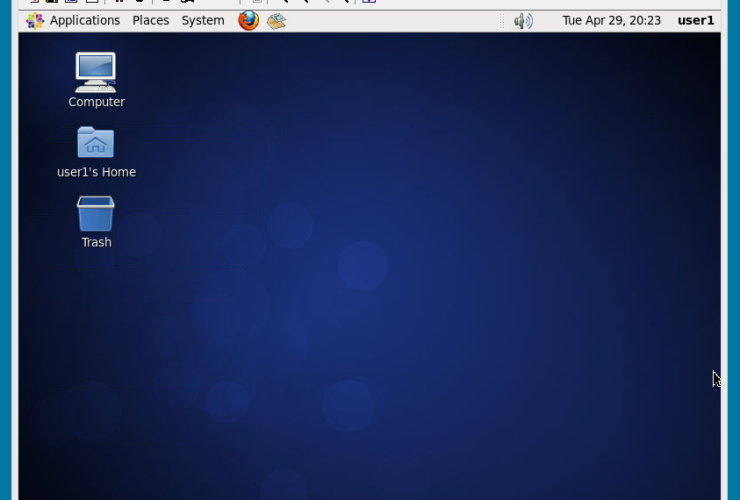Click the logo icon beside Applications
The image size is (740, 500).
[x=35, y=20]
